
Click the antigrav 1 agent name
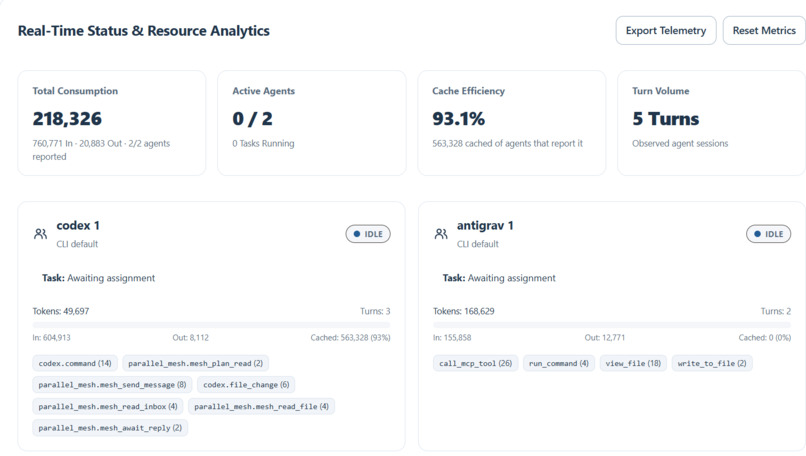click(485, 226)
